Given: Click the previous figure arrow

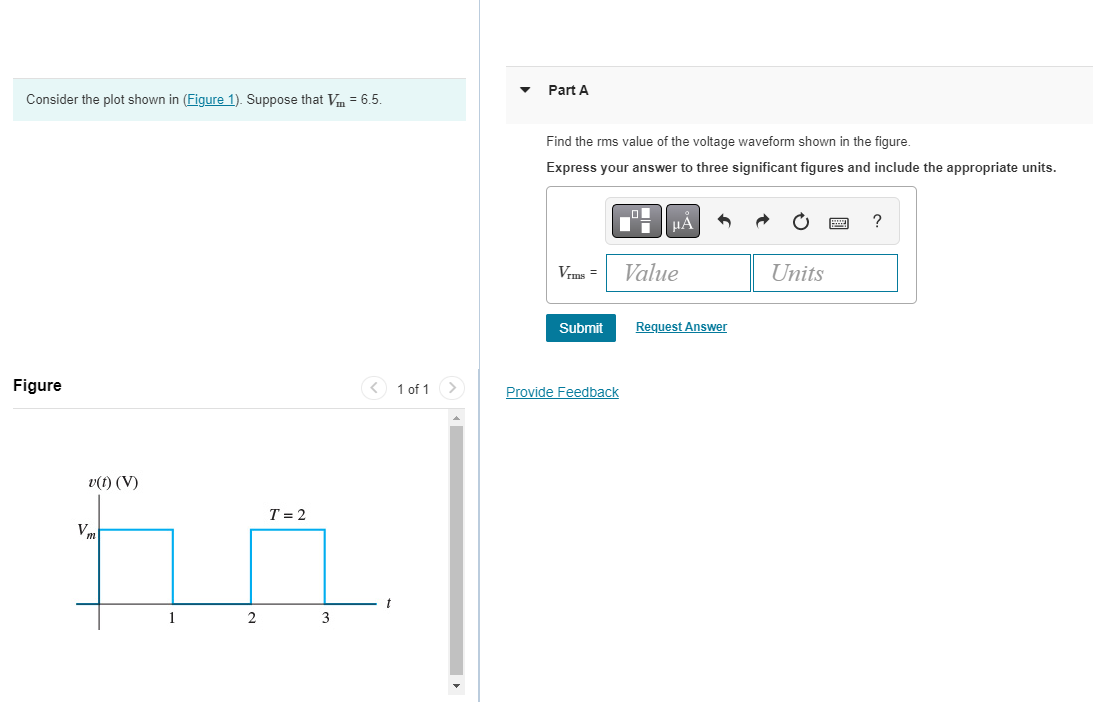Looking at the screenshot, I should (373, 388).
